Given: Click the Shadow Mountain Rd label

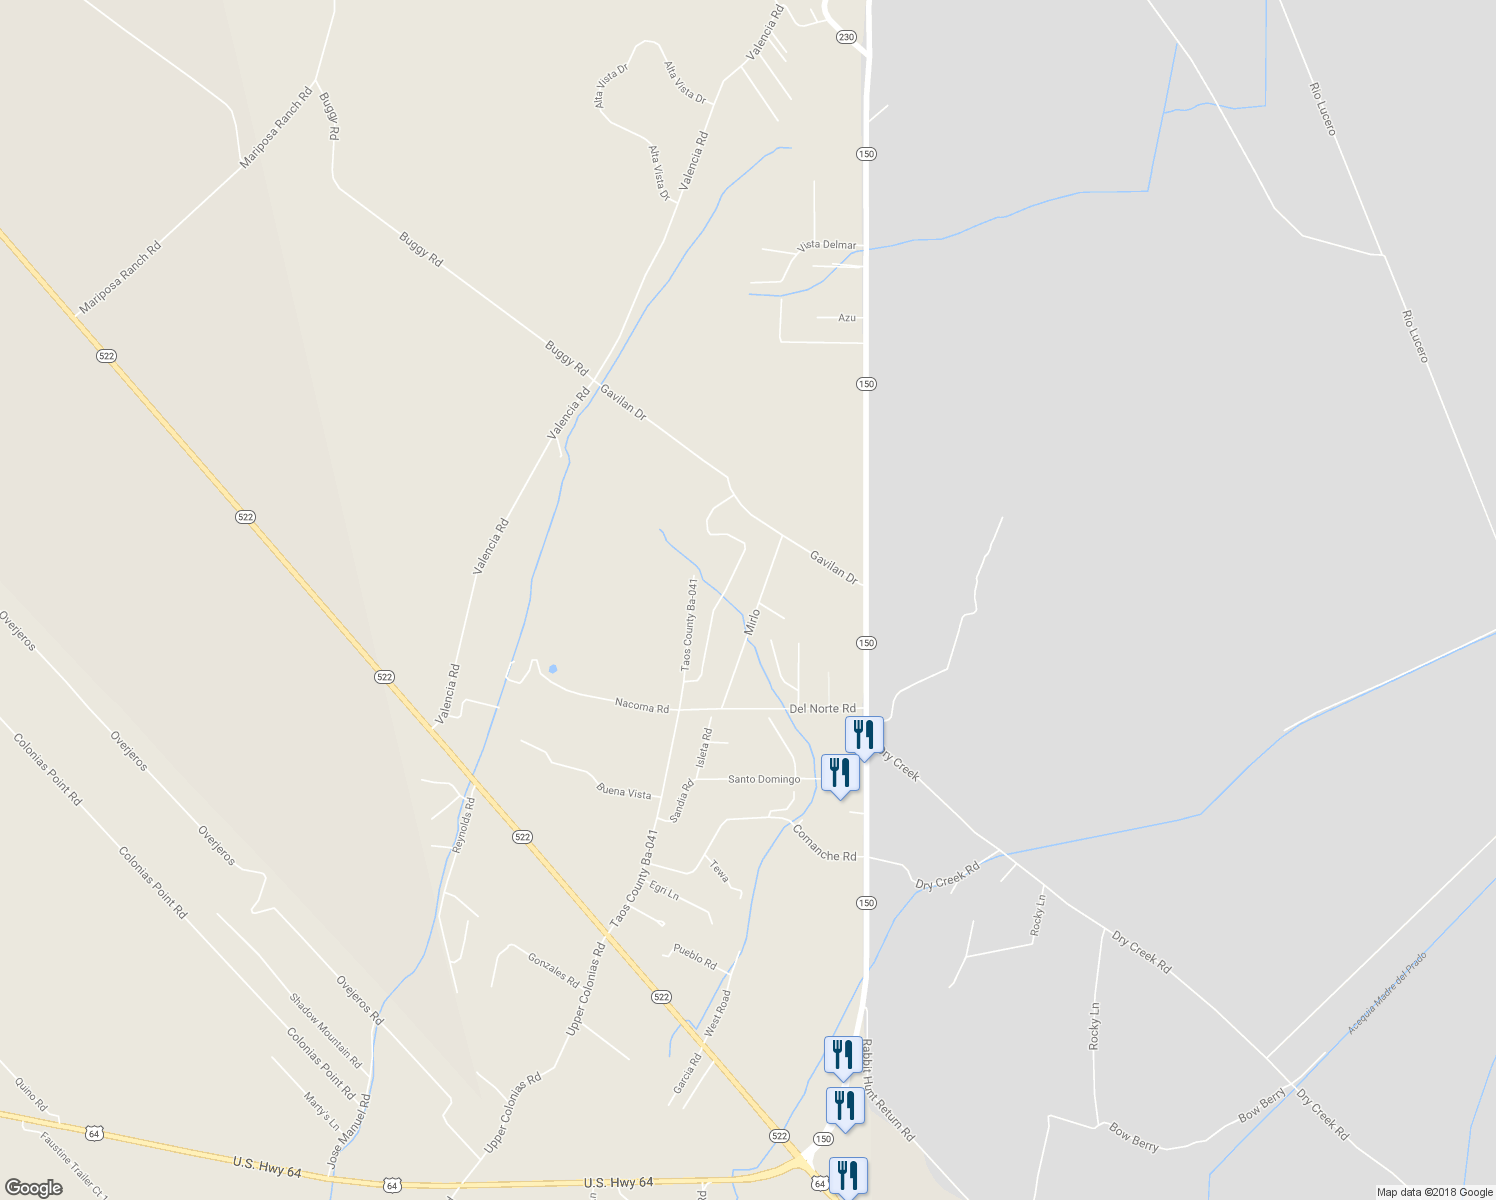Looking at the screenshot, I should 325,1030.
